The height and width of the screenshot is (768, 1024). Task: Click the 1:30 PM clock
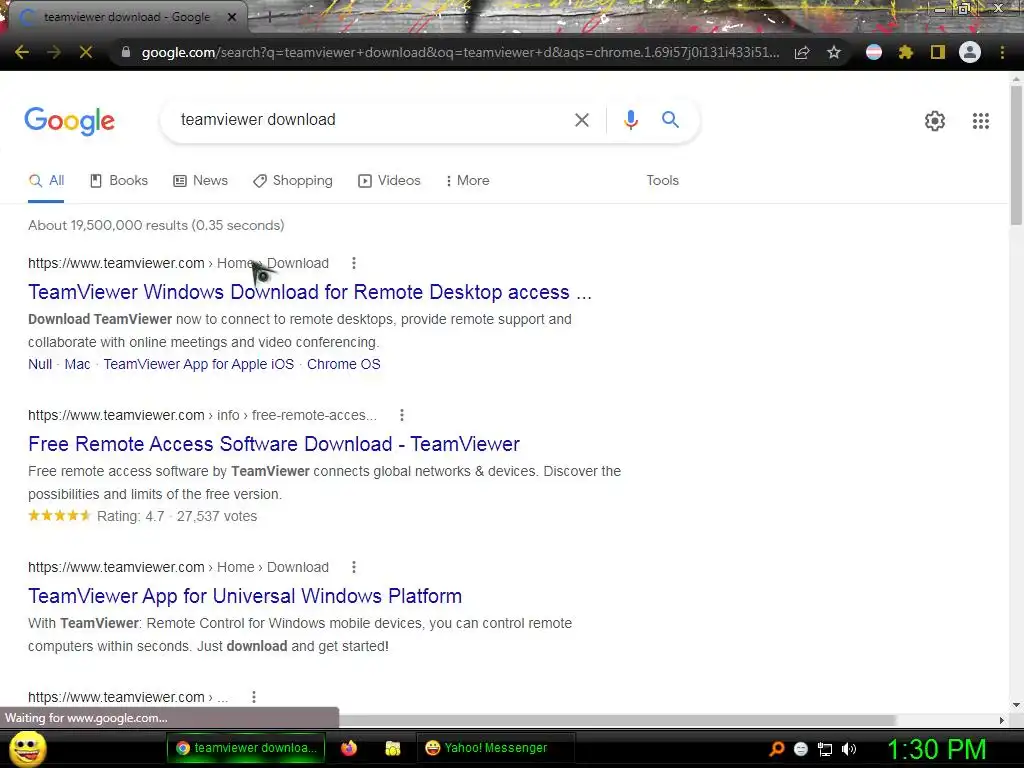(x=936, y=749)
